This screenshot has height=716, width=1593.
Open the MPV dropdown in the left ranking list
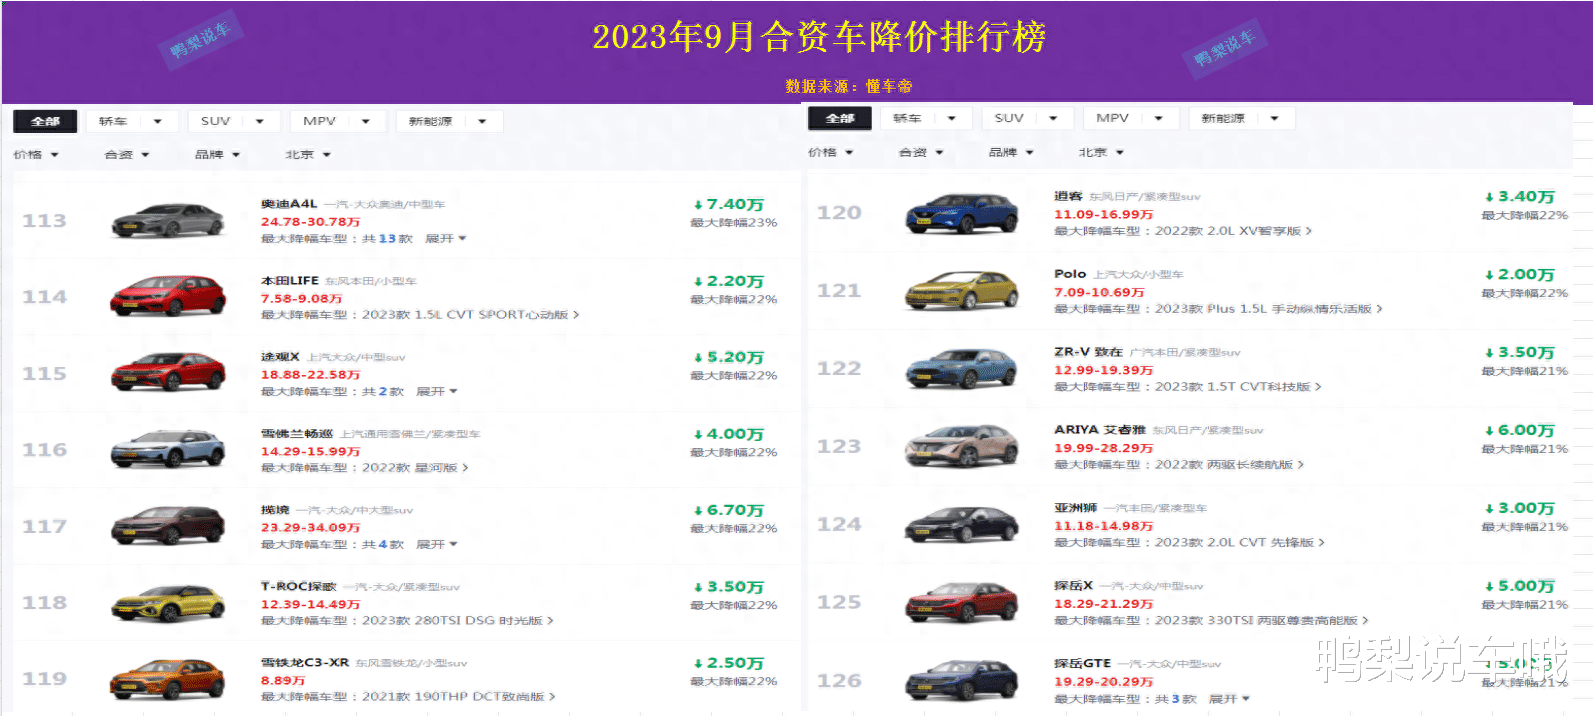coord(337,121)
